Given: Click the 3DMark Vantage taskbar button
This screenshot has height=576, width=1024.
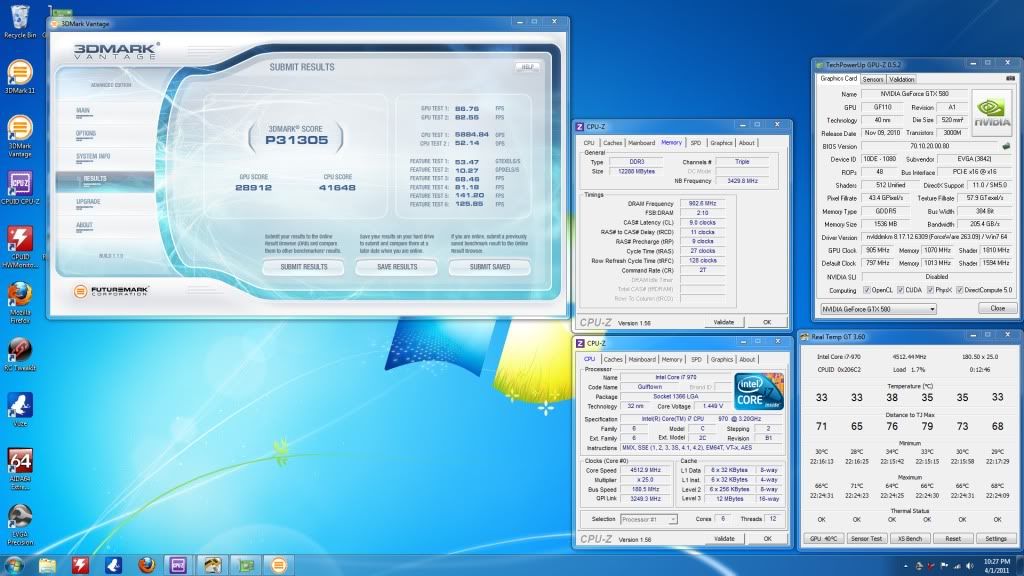Looking at the screenshot, I should tap(279, 565).
